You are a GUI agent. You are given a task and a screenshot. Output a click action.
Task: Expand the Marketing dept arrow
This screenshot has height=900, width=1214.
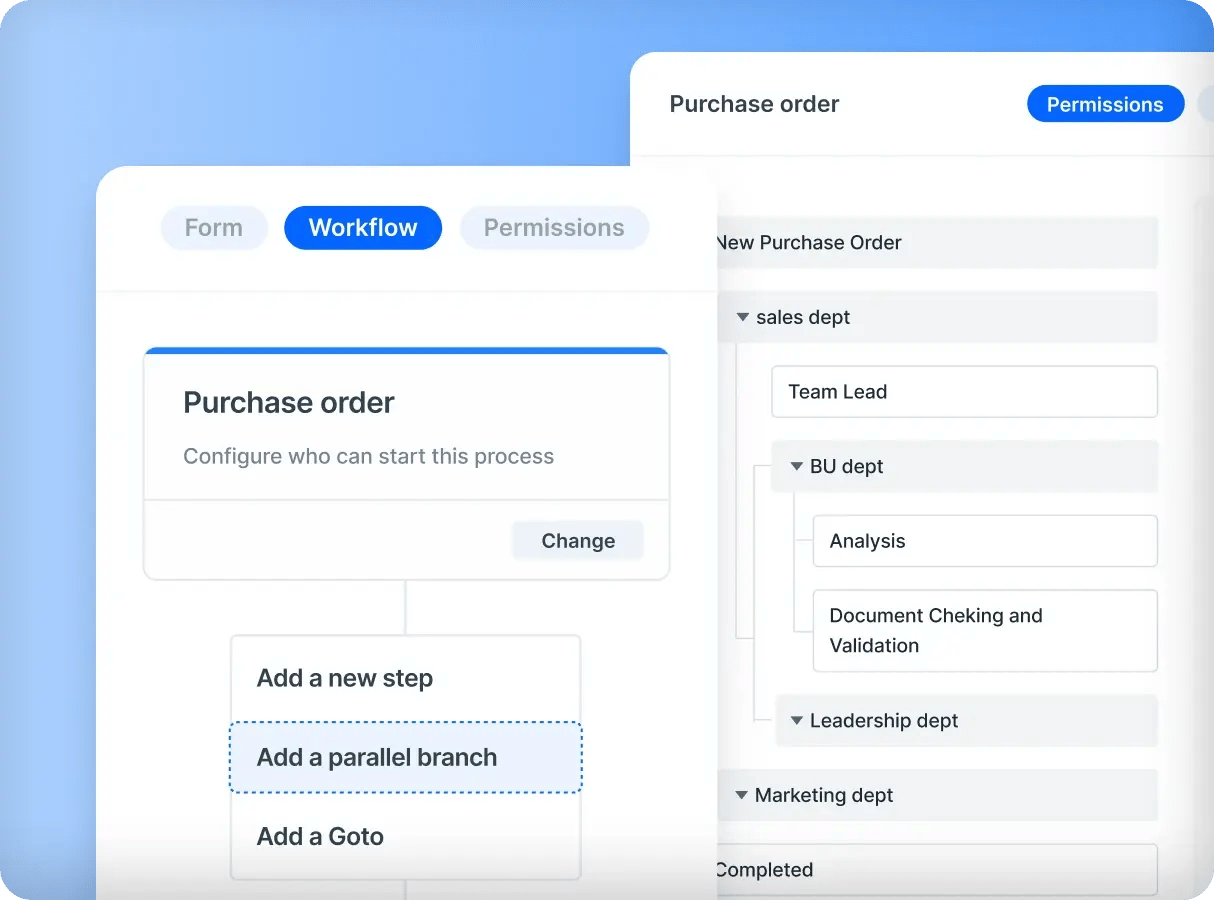742,796
